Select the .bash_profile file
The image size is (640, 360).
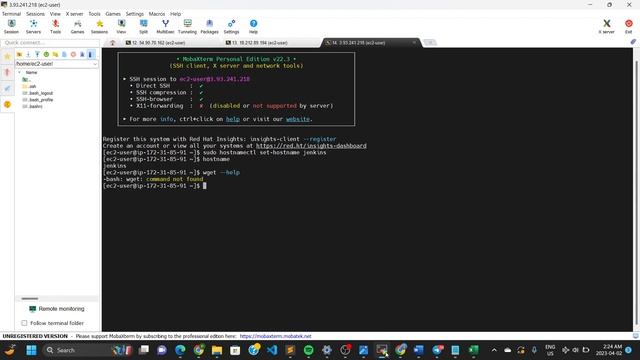coord(38,100)
